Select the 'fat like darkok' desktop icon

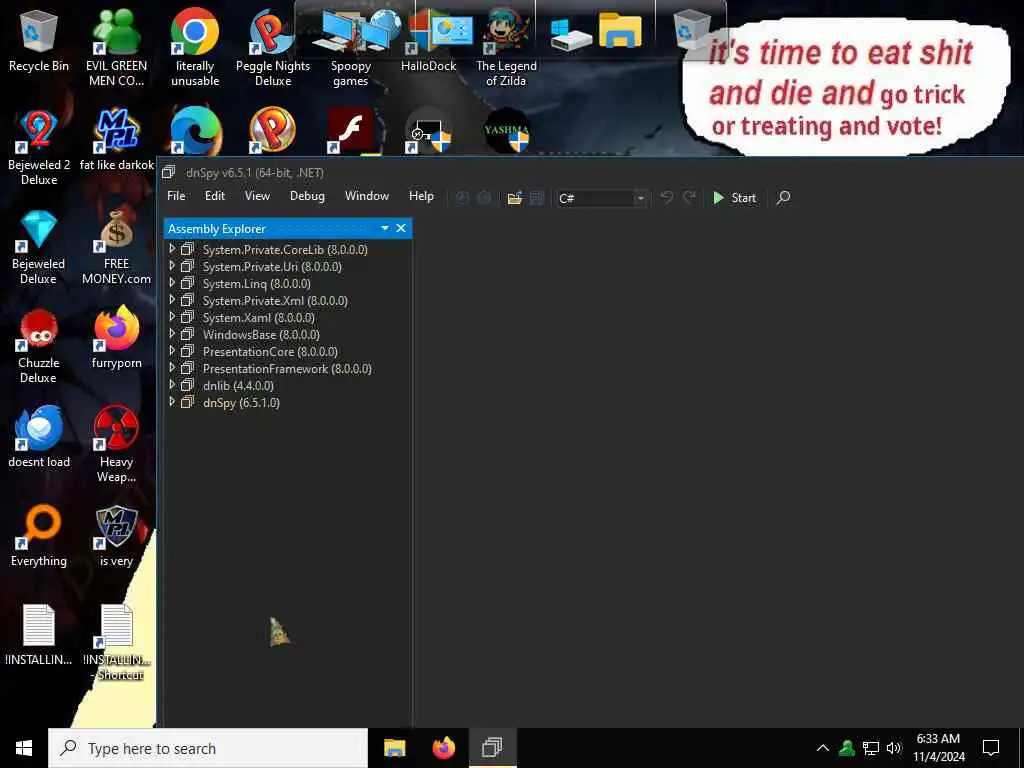tap(116, 140)
